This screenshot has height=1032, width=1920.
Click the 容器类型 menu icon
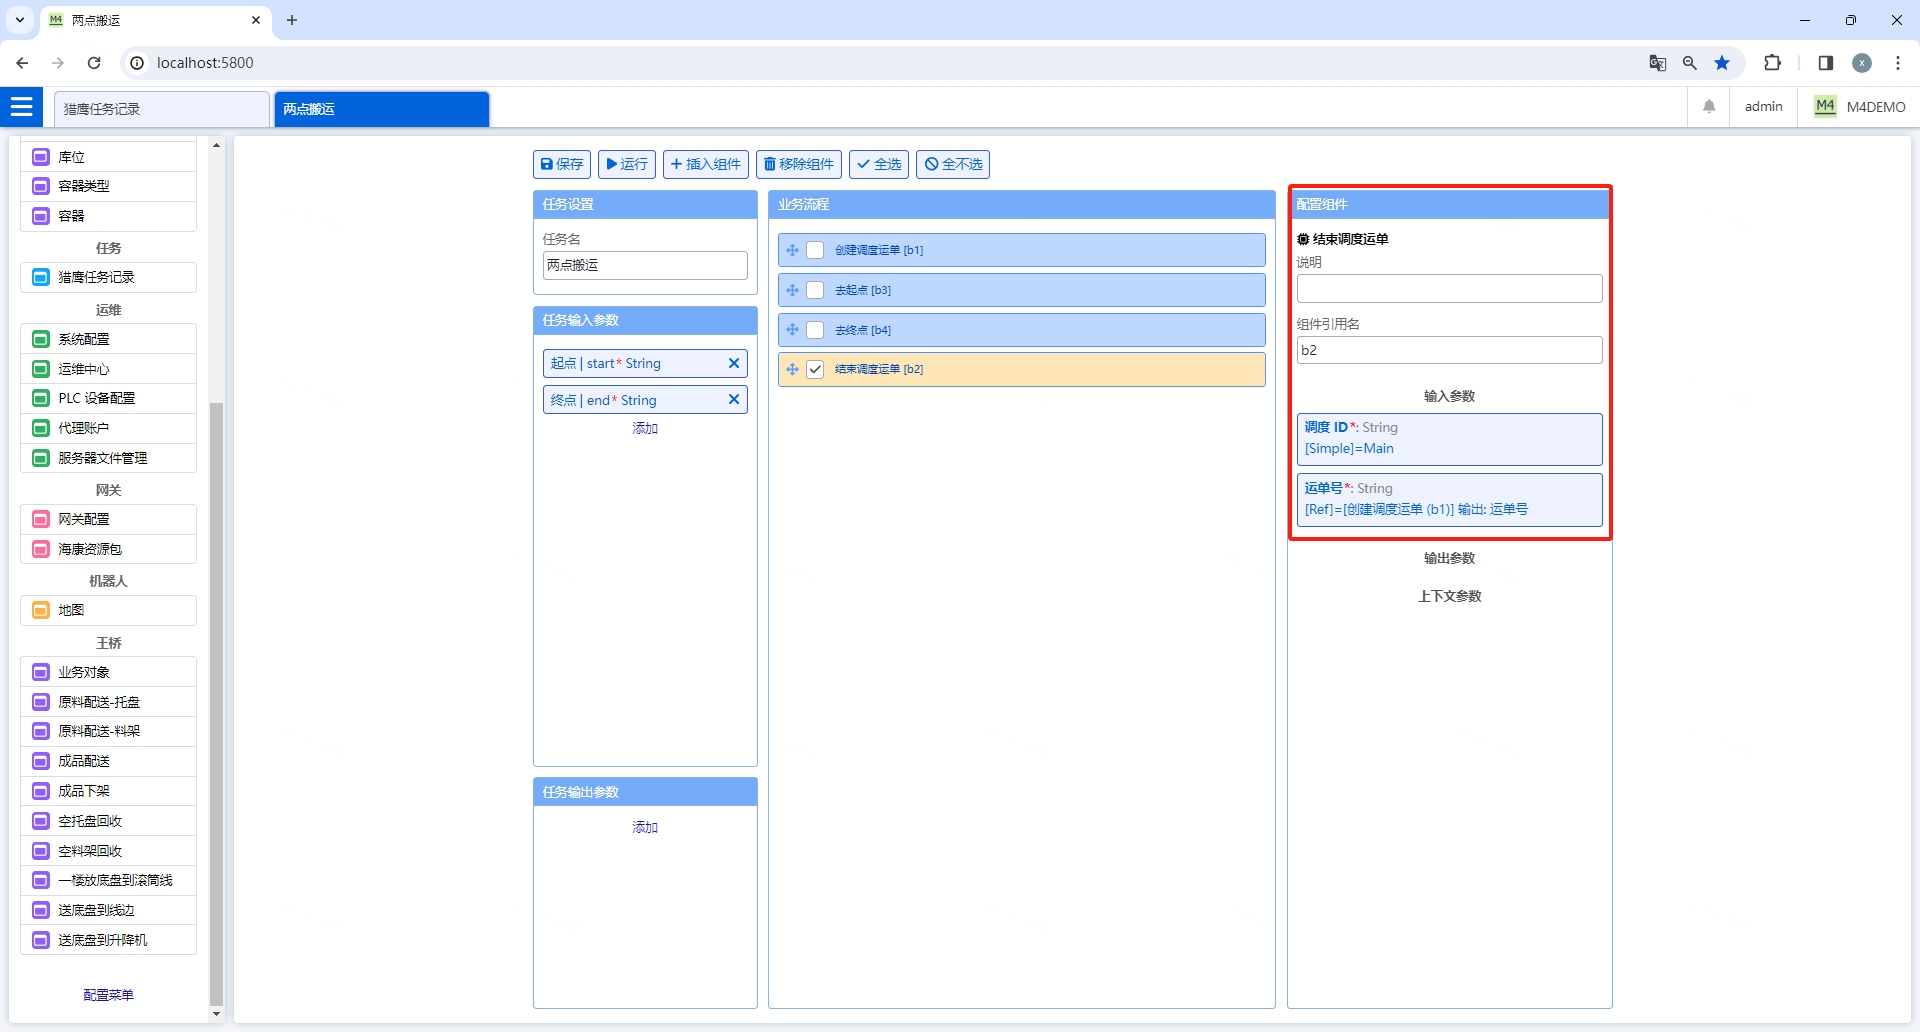point(41,186)
